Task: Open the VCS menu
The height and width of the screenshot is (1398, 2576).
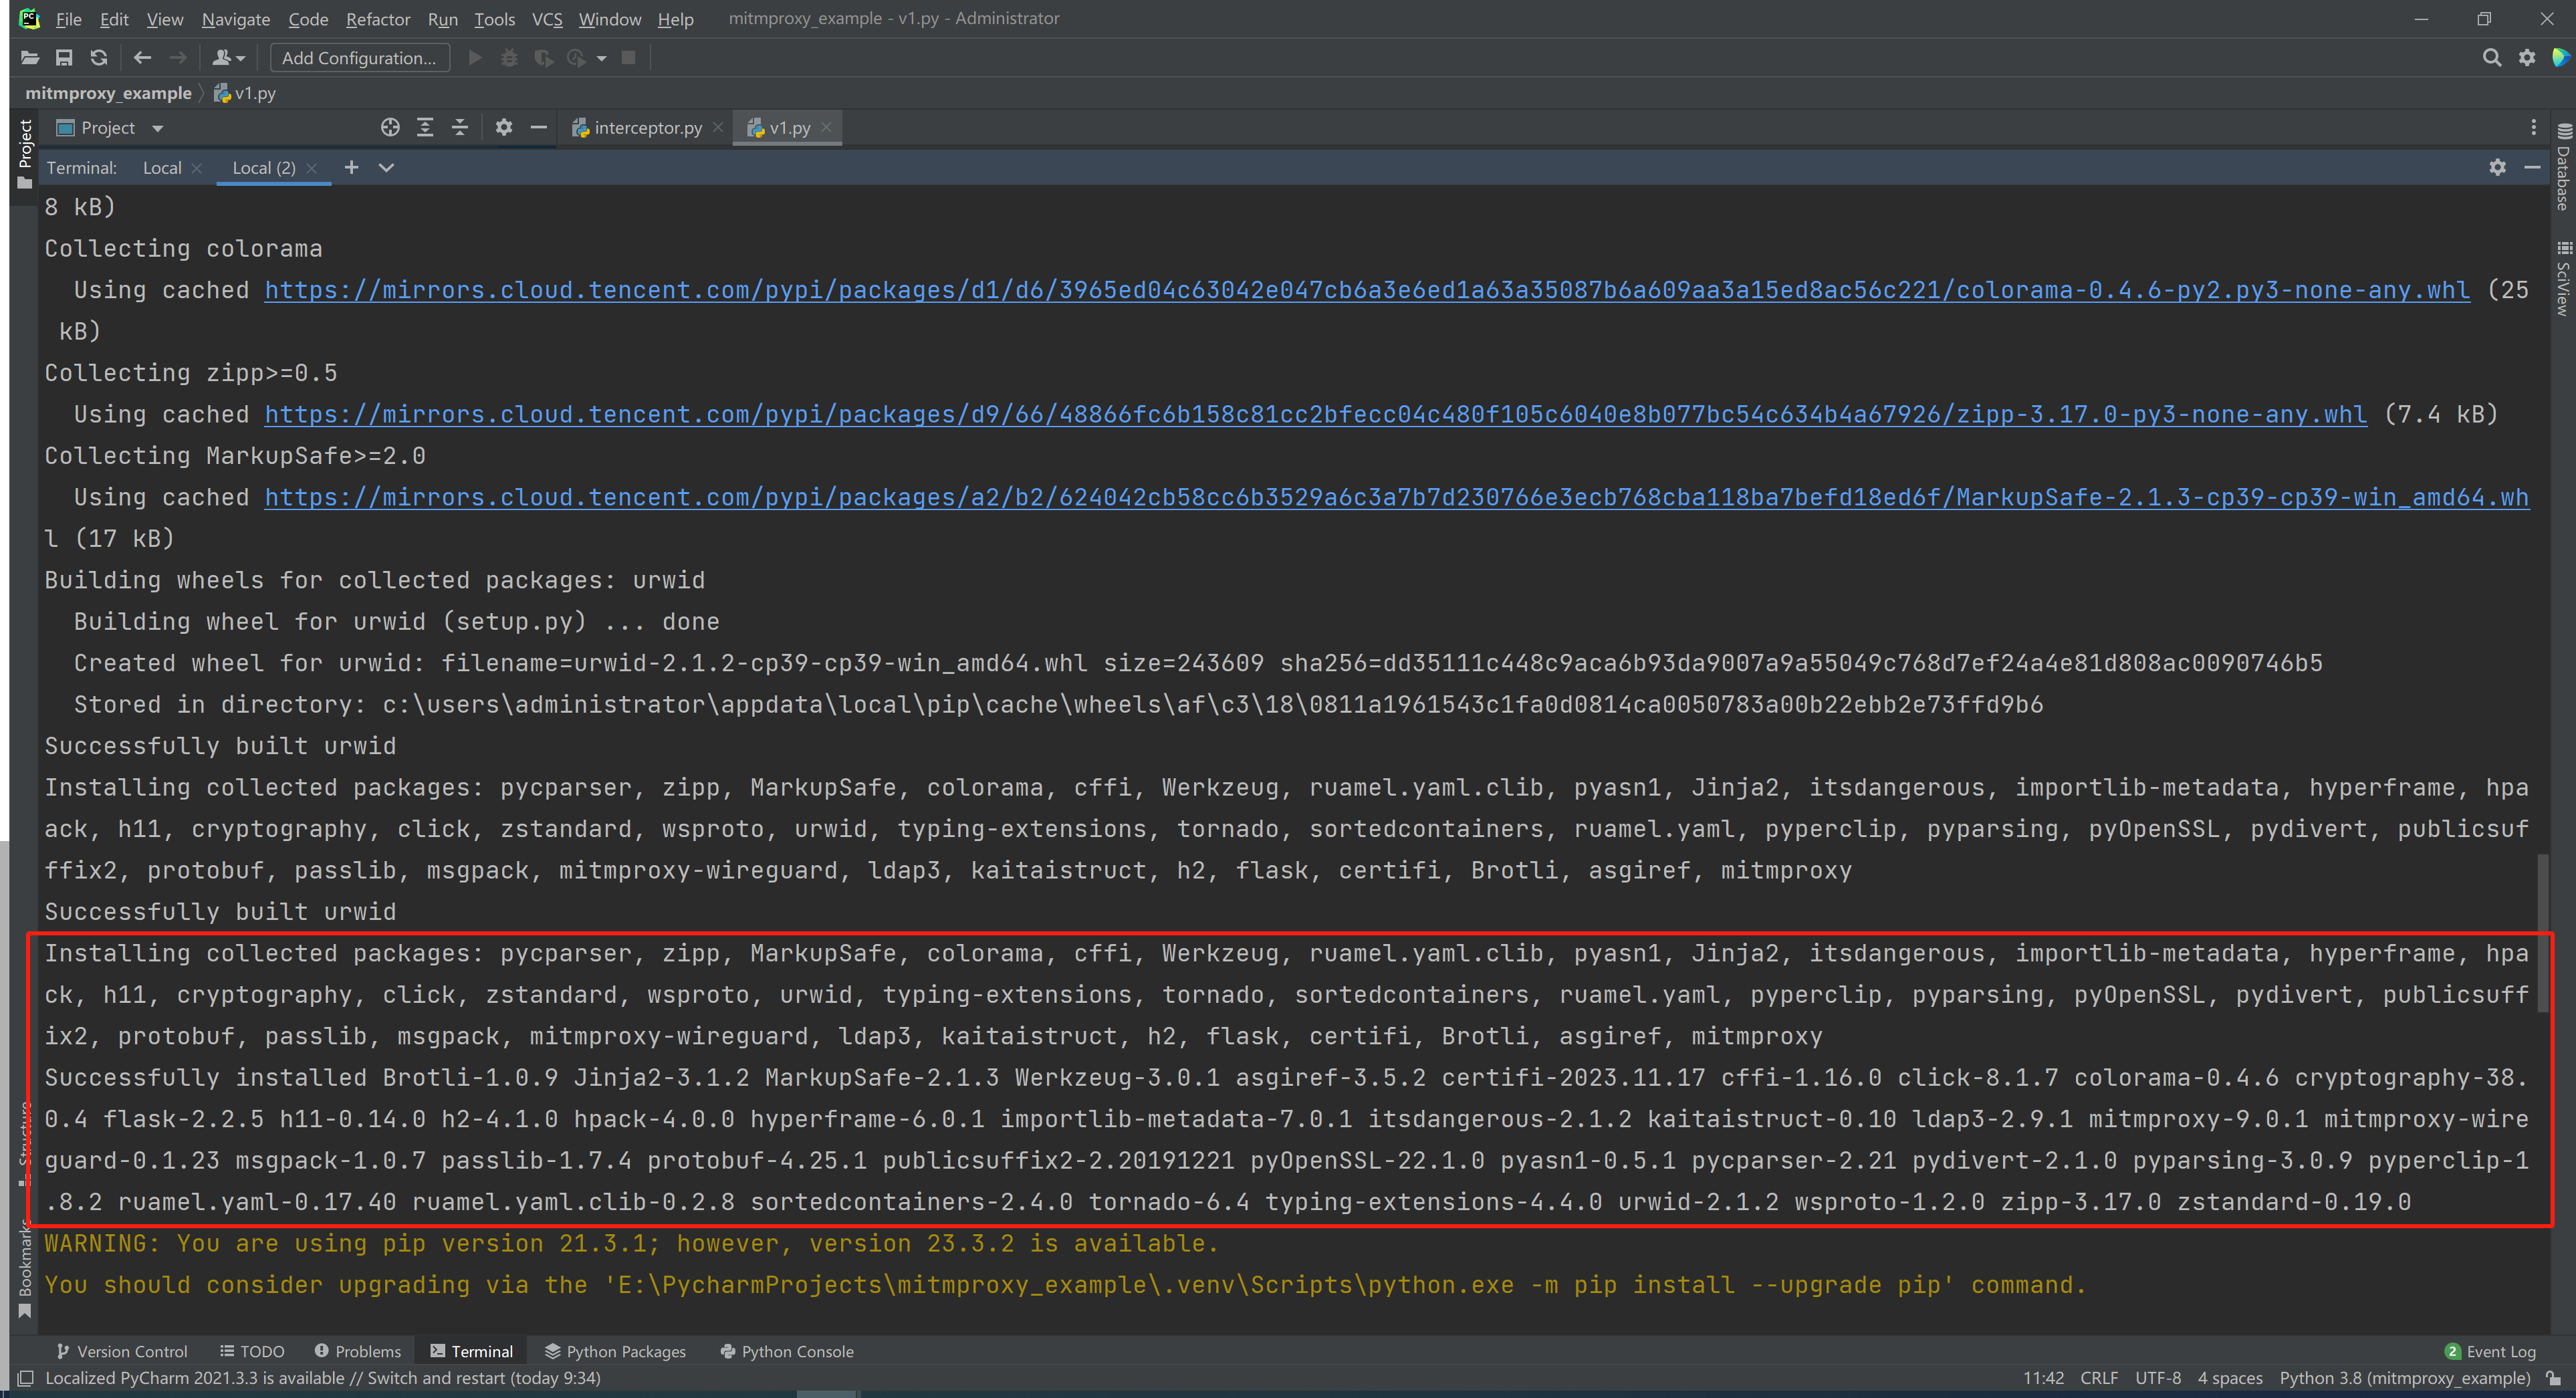Action: (x=546, y=19)
